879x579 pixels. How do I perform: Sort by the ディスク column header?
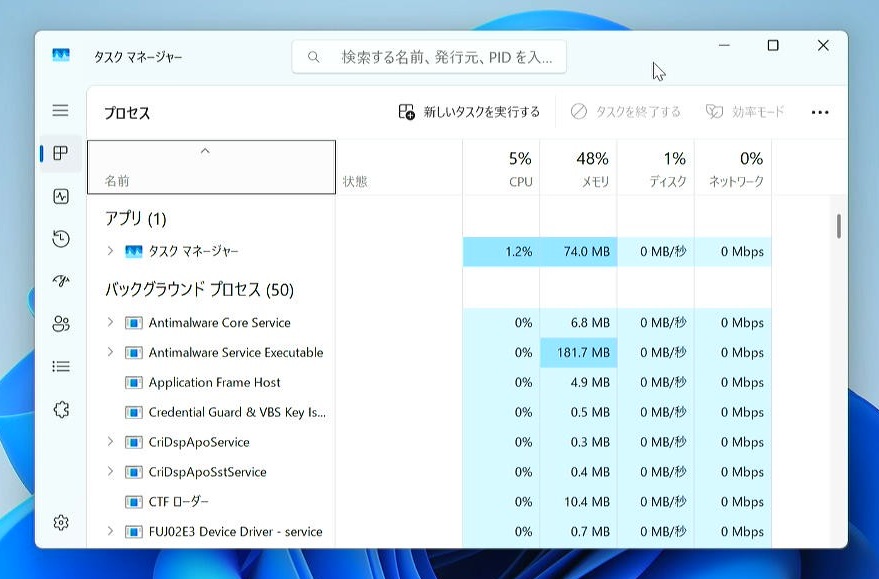(656, 167)
